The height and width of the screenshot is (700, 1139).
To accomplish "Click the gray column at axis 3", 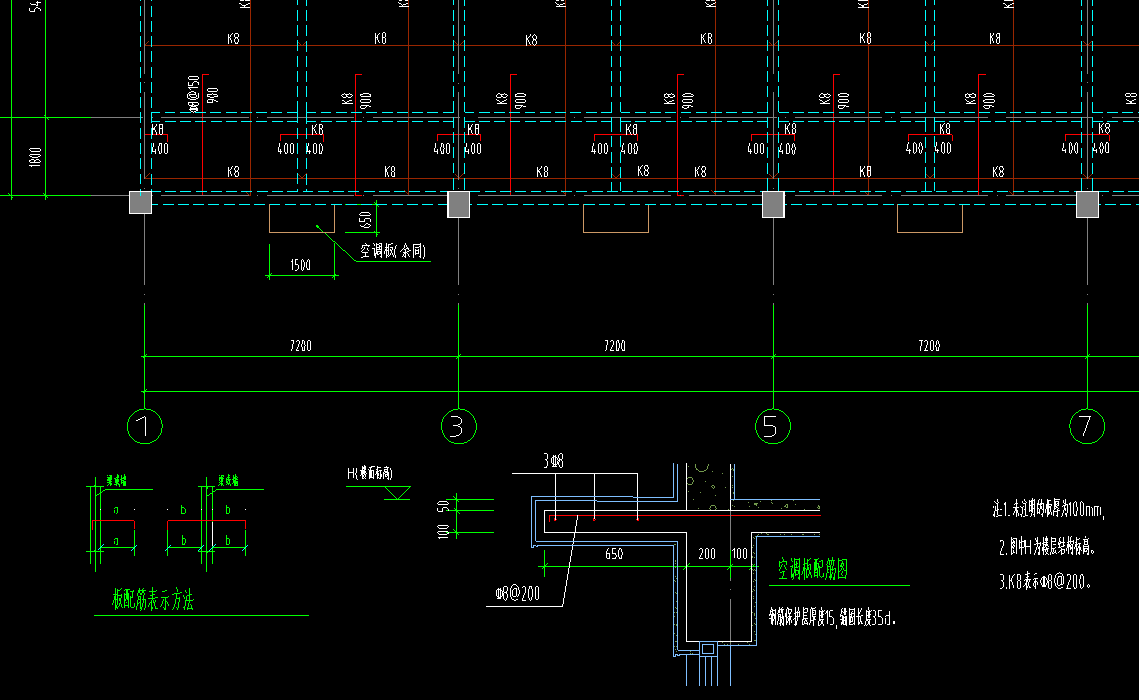I will click(x=458, y=204).
